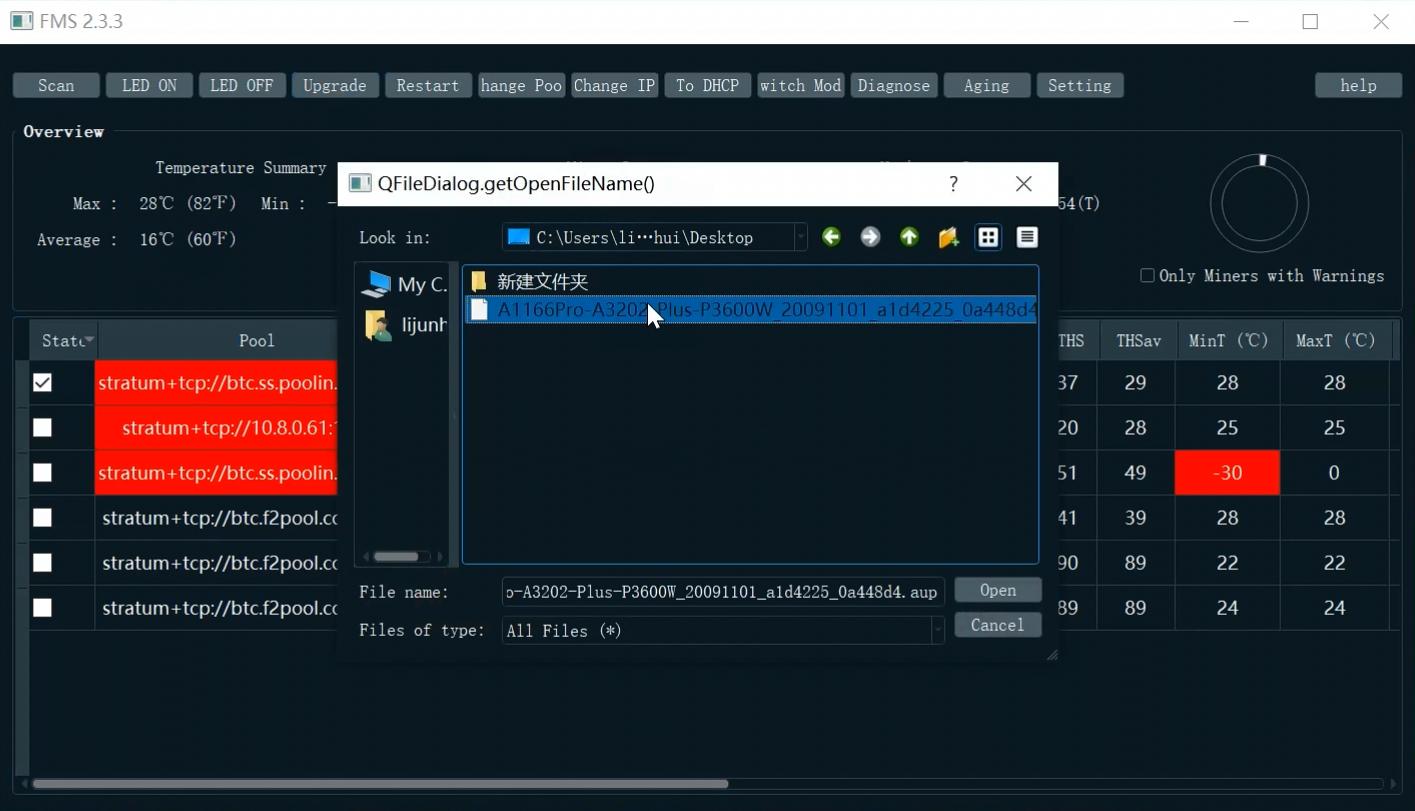Click the File name input field
The height and width of the screenshot is (811, 1415).
[722, 592]
